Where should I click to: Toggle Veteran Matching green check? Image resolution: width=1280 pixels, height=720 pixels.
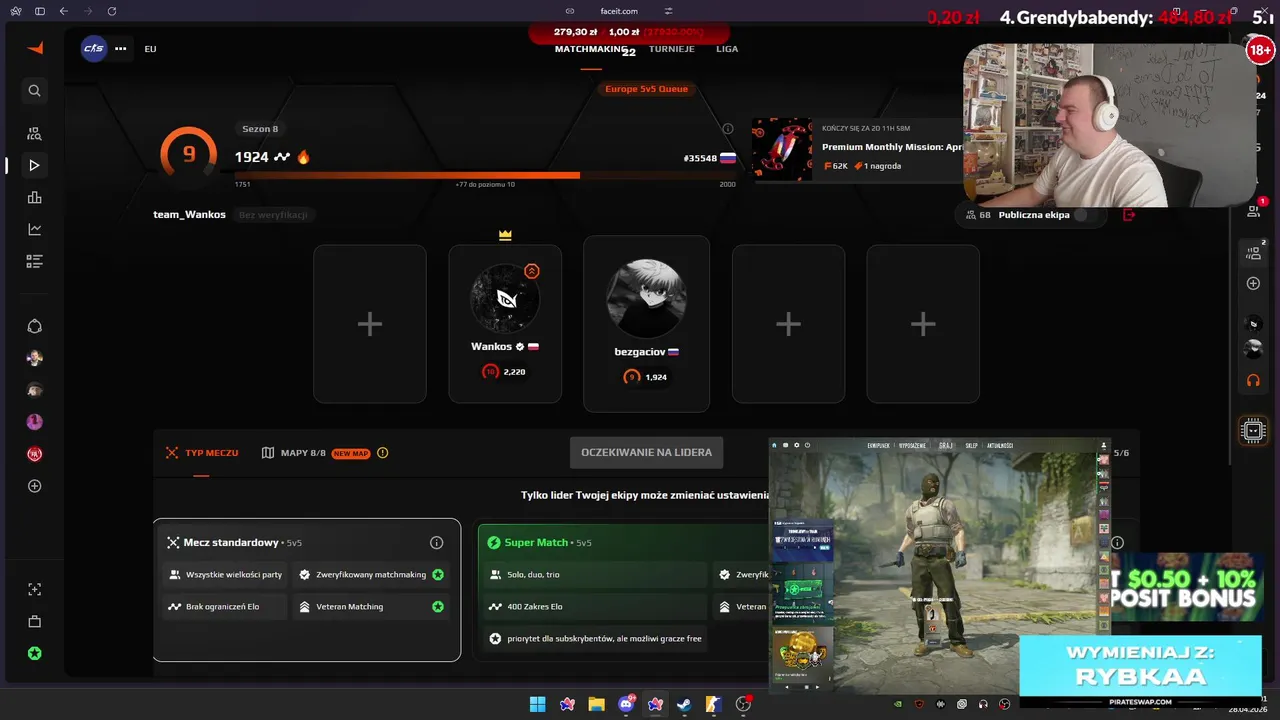(438, 607)
